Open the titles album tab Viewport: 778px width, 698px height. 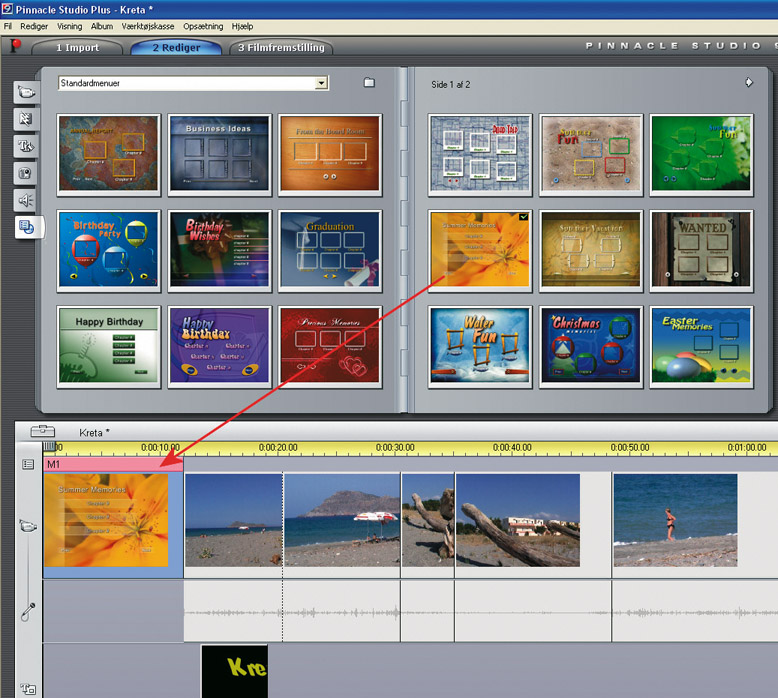(26, 146)
